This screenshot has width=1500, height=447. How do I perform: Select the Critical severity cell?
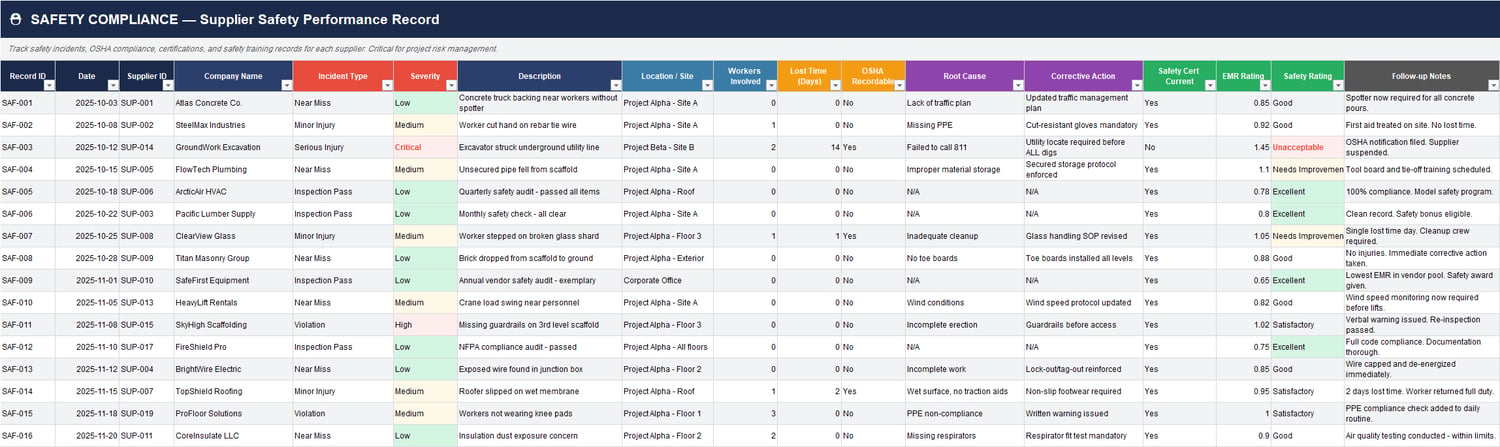click(425, 147)
